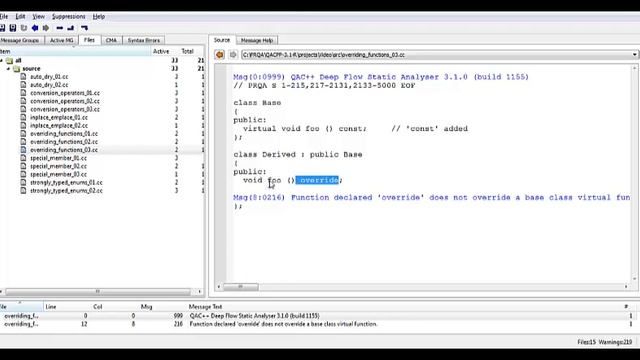640x360 pixels.
Task: Open the file path dropdown
Action: tap(635, 55)
